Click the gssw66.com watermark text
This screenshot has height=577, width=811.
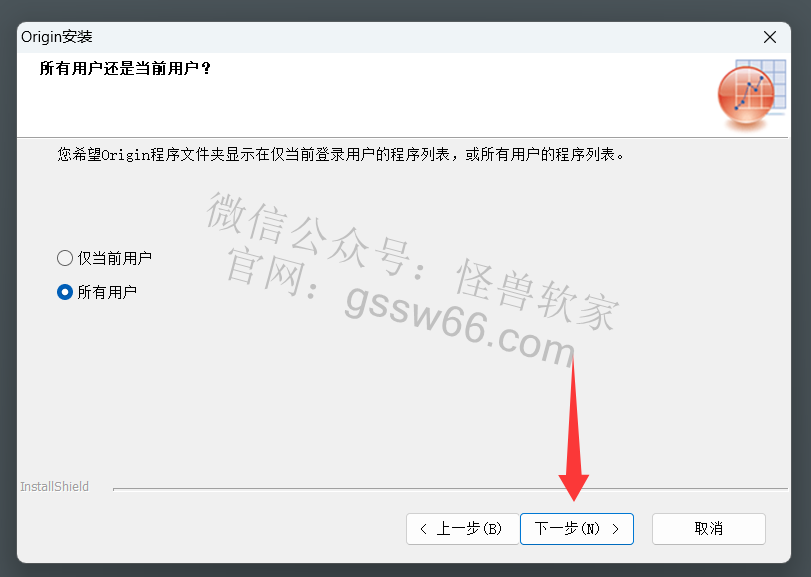pyautogui.click(x=459, y=327)
